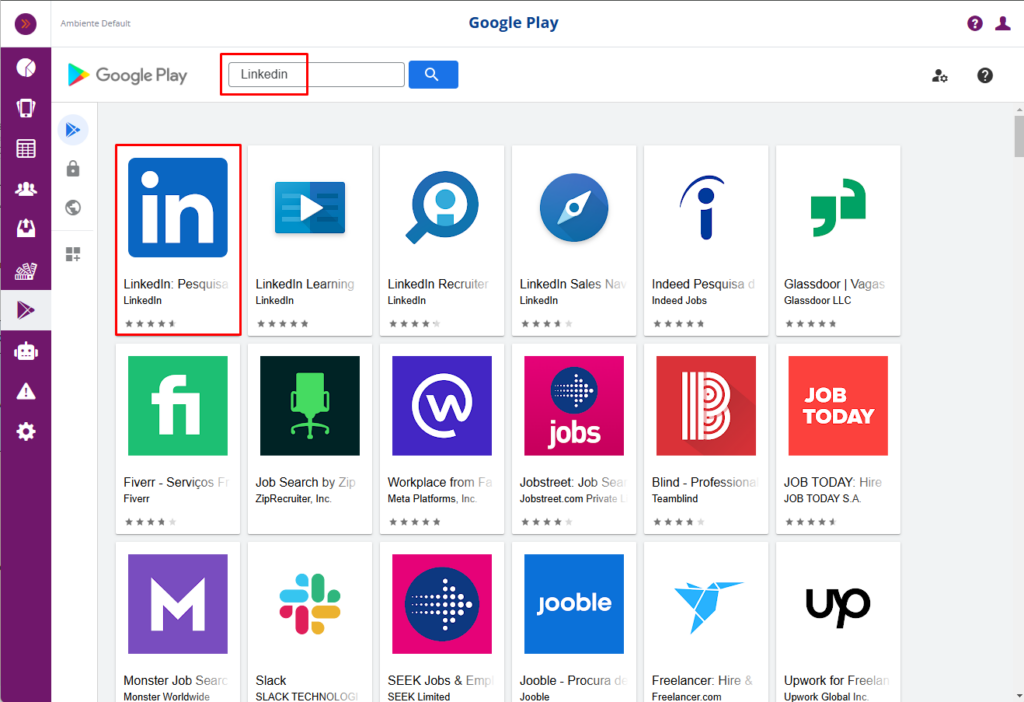Click the vertical scrollbar thumb at right
This screenshot has width=1024, height=702.
[1019, 136]
